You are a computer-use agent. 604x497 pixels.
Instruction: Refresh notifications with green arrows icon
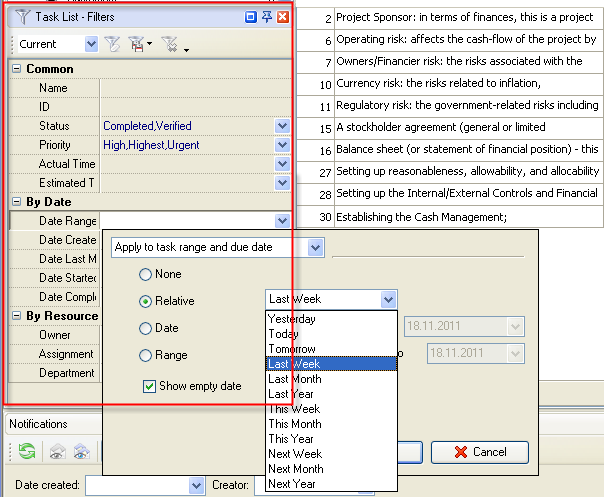click(x=27, y=452)
